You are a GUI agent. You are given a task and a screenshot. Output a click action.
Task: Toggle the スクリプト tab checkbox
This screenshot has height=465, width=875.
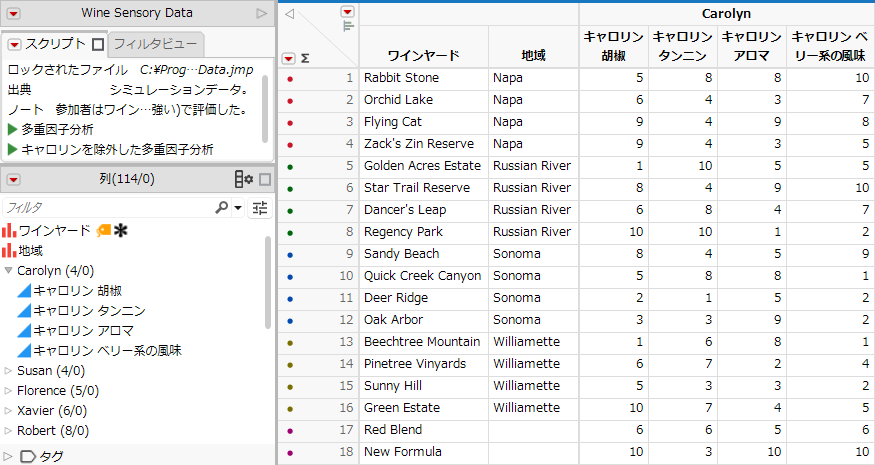[98, 44]
